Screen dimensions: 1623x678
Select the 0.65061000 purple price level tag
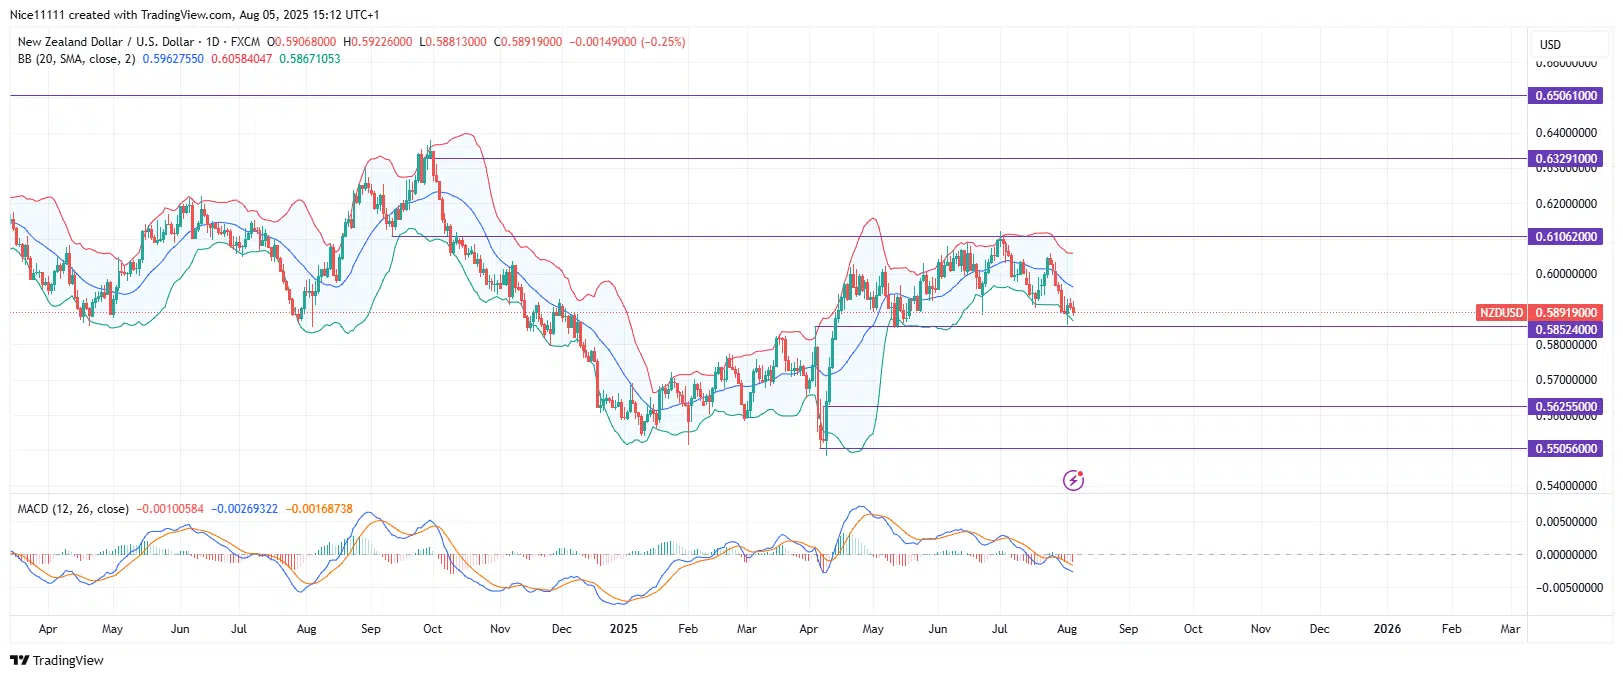pos(1566,96)
